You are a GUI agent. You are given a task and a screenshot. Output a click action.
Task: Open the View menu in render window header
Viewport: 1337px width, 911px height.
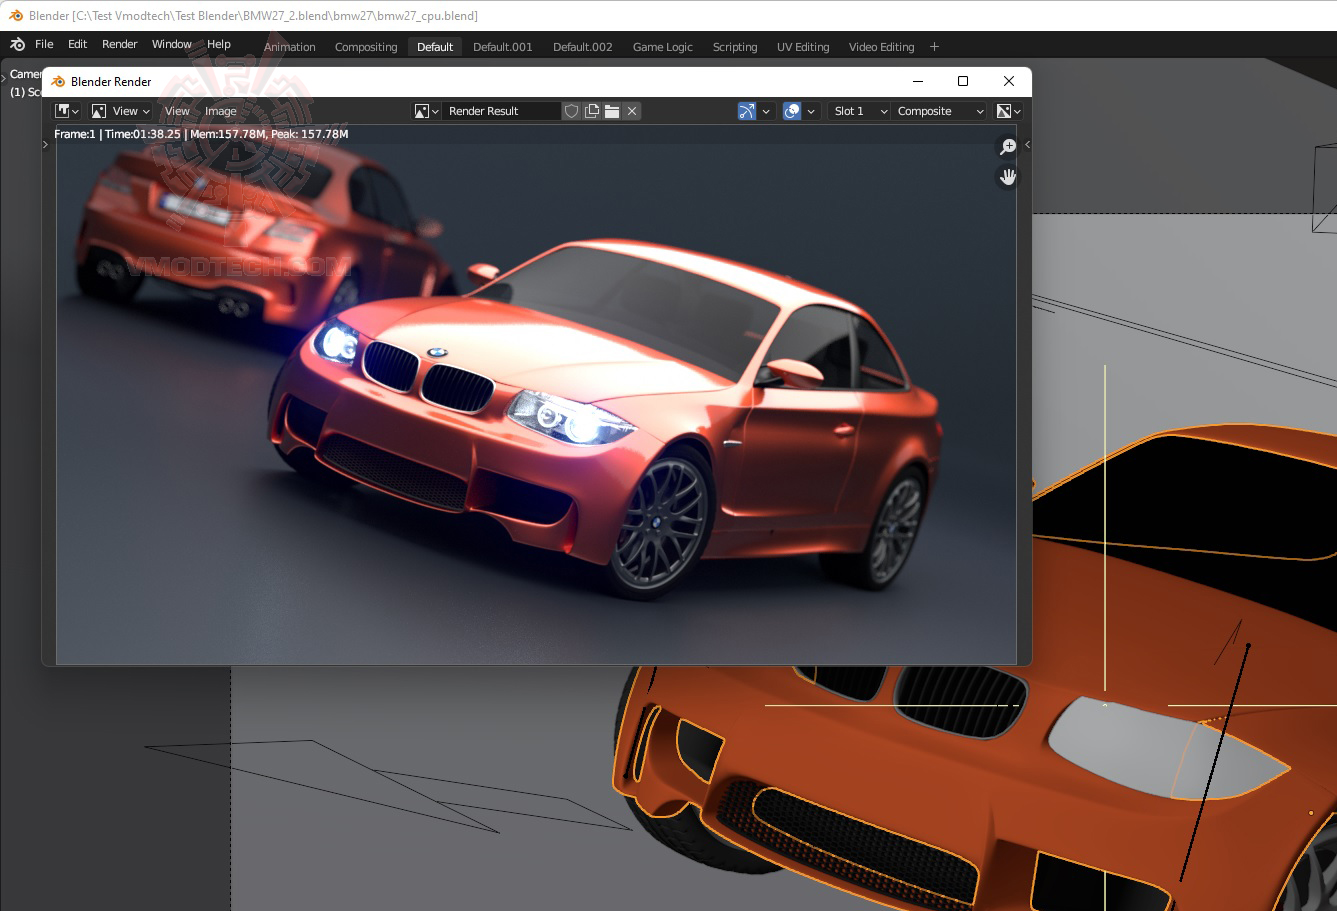click(x=177, y=111)
